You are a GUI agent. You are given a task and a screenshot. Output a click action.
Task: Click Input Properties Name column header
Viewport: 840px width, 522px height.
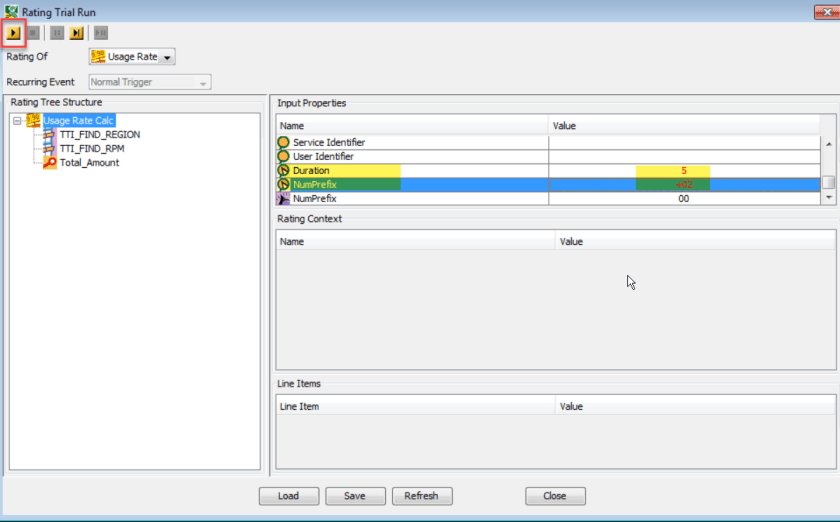pos(412,126)
